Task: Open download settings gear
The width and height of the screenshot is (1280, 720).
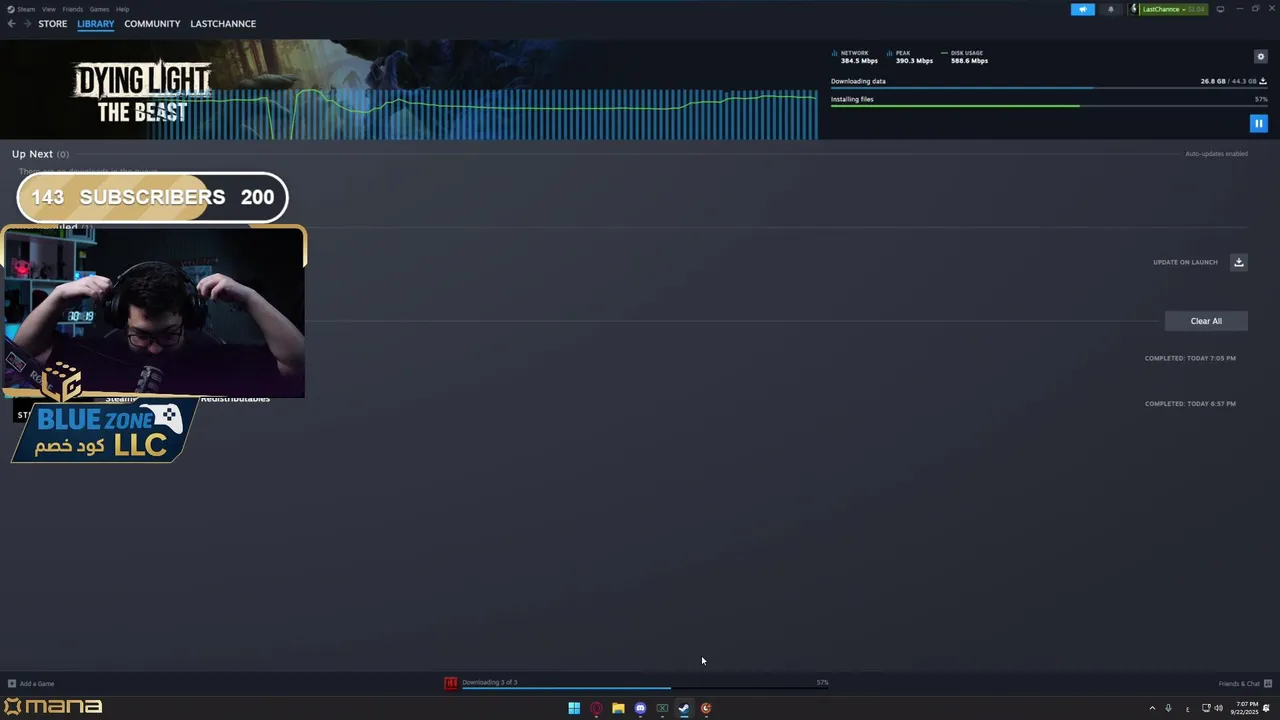Action: click(1260, 57)
